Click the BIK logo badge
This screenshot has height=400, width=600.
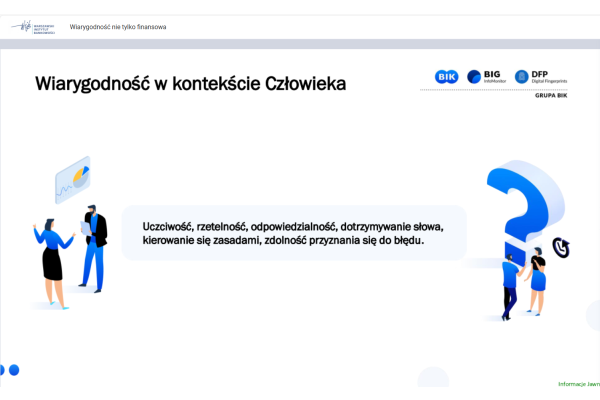tap(446, 77)
